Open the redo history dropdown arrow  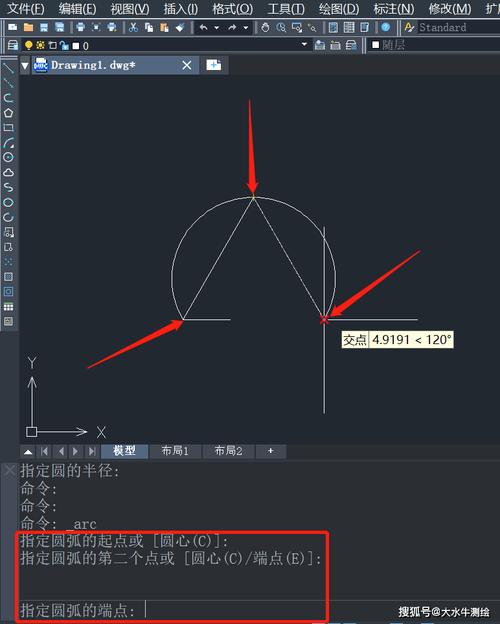click(x=246, y=27)
